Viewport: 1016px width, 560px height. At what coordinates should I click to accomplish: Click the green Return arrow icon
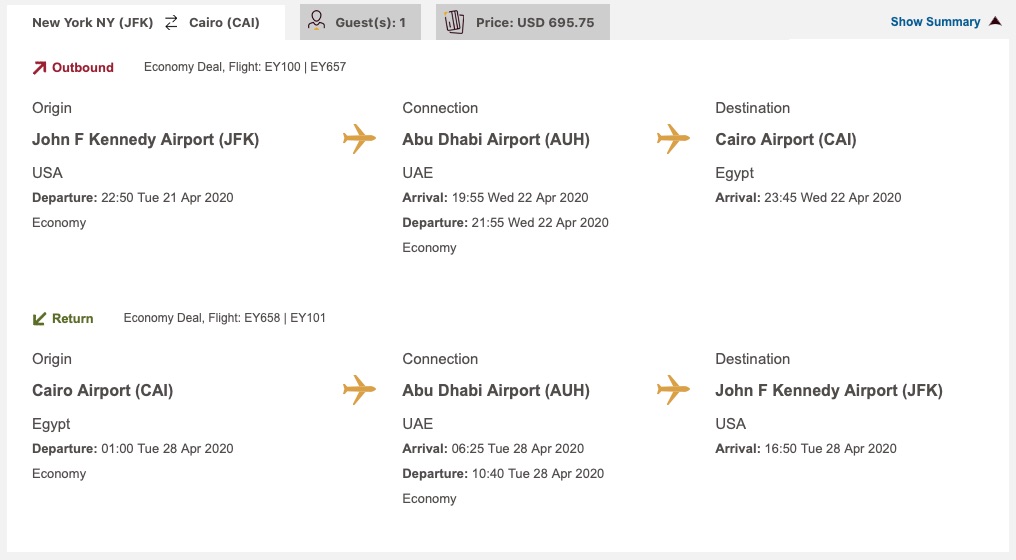[40, 319]
